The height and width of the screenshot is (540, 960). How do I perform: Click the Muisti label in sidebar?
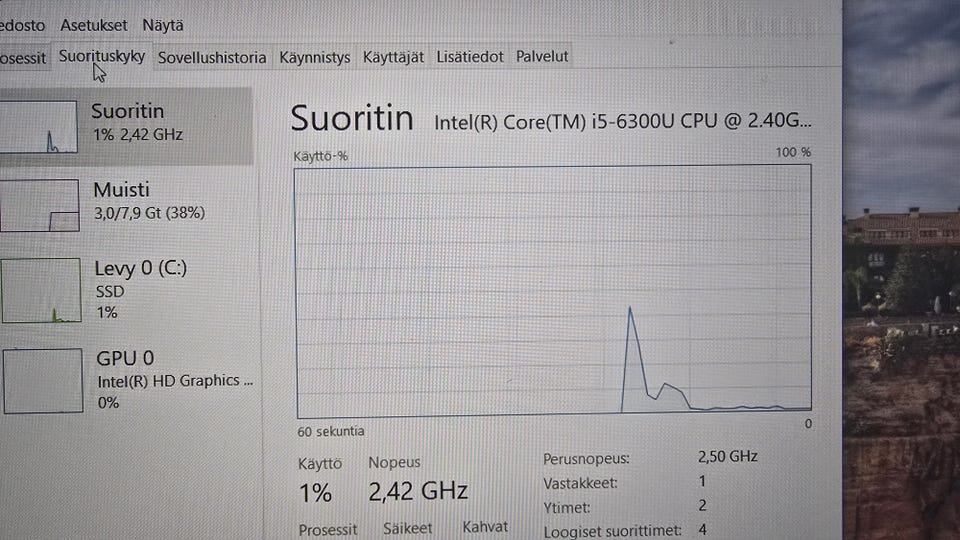coord(121,190)
